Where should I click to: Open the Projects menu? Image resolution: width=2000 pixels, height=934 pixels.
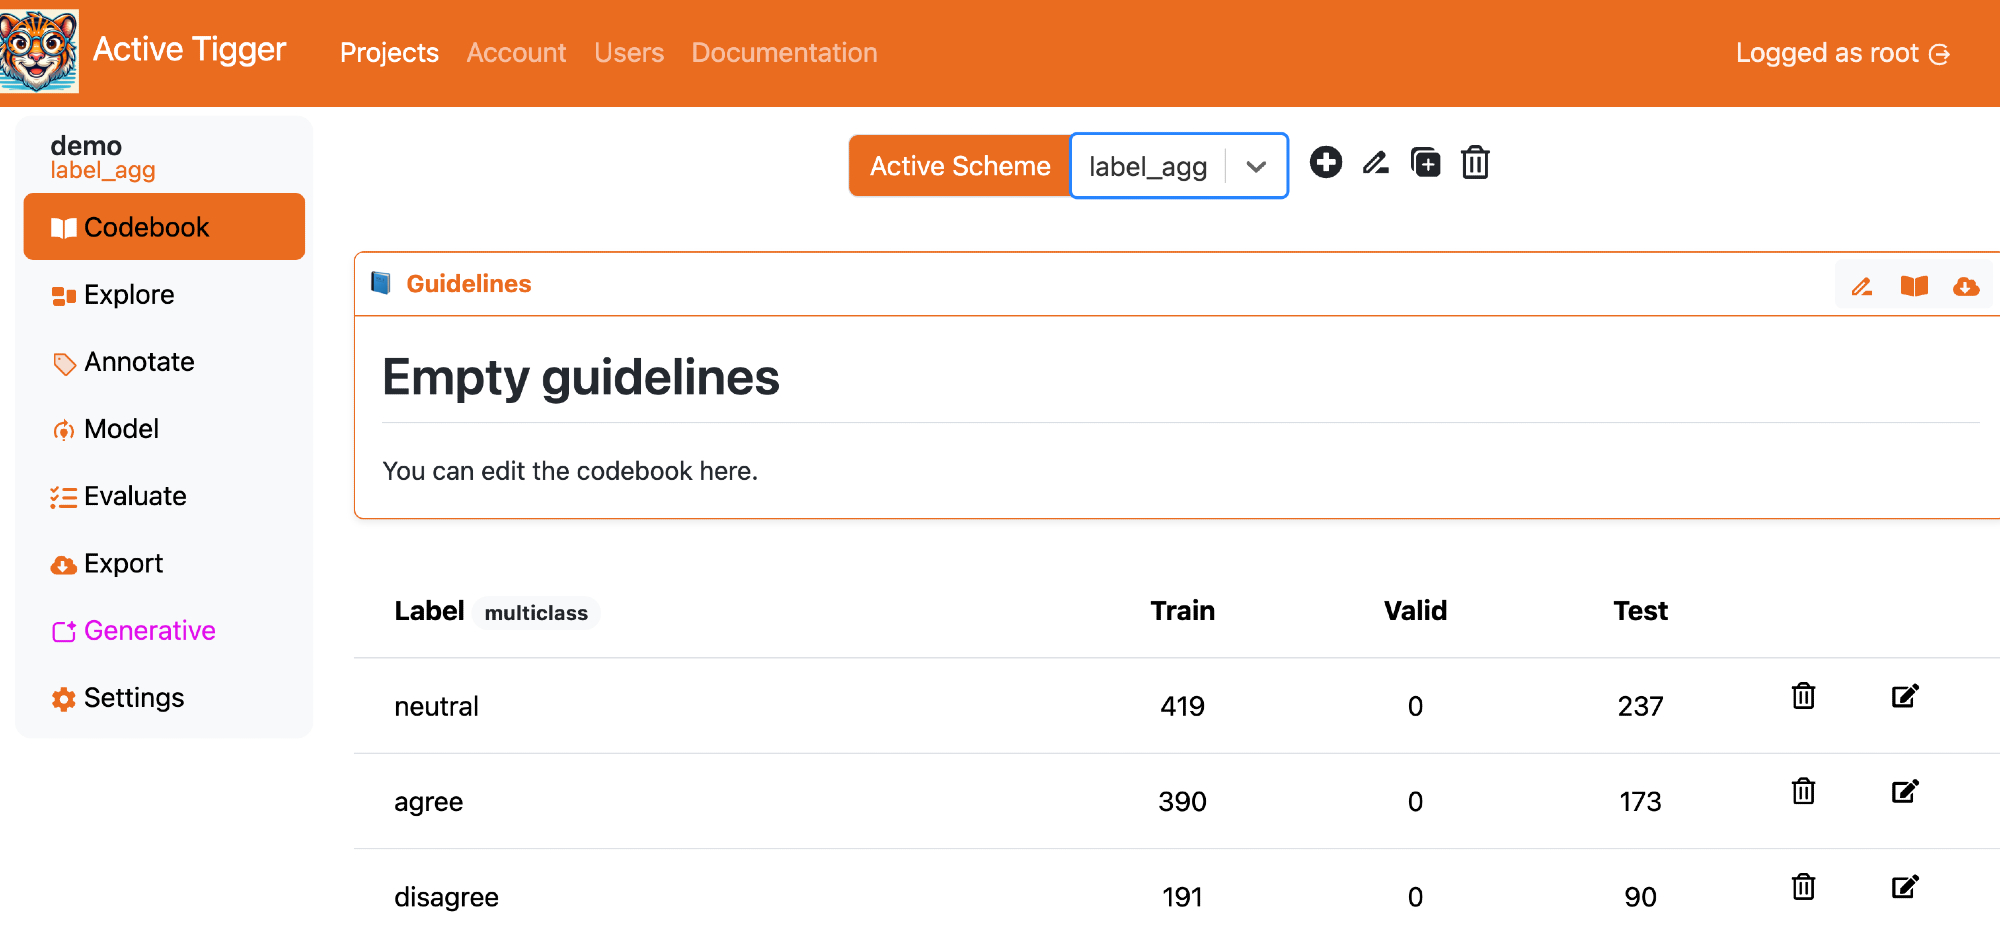pyautogui.click(x=389, y=53)
